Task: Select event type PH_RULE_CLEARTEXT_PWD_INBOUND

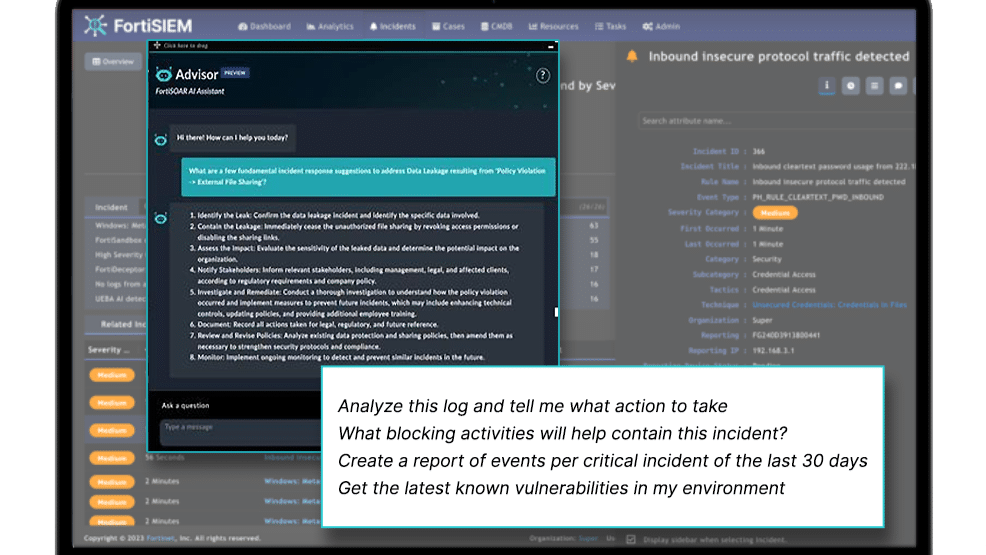Action: pyautogui.click(x=818, y=197)
